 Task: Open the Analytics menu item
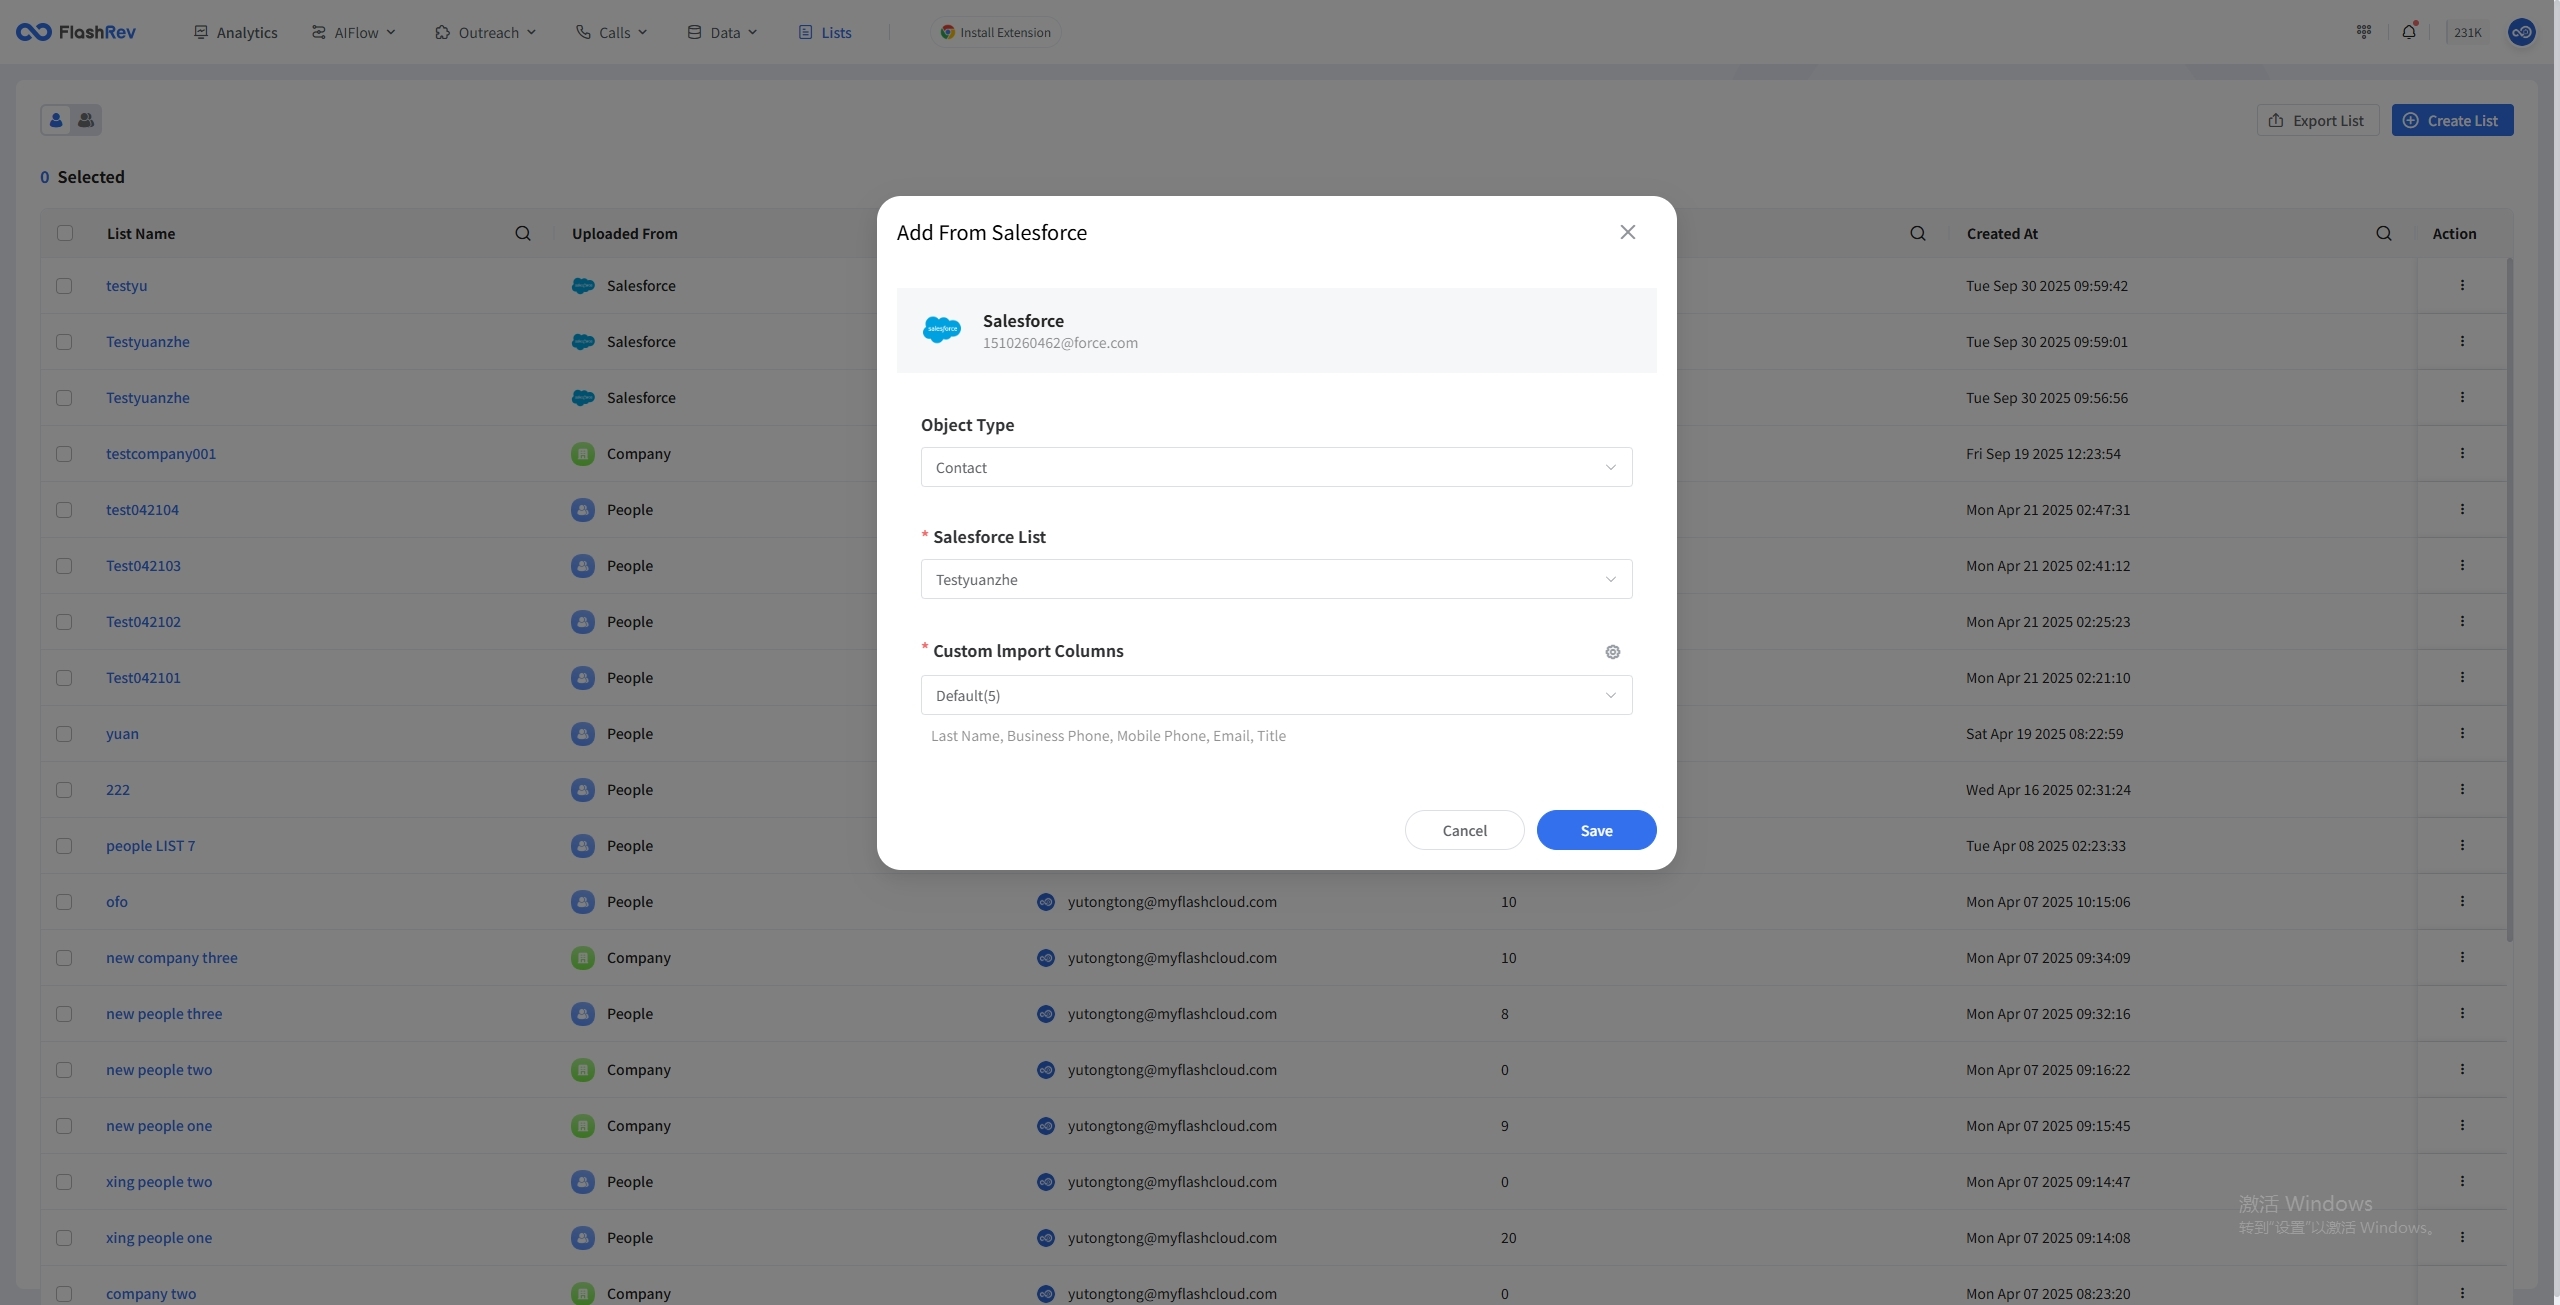tap(236, 32)
